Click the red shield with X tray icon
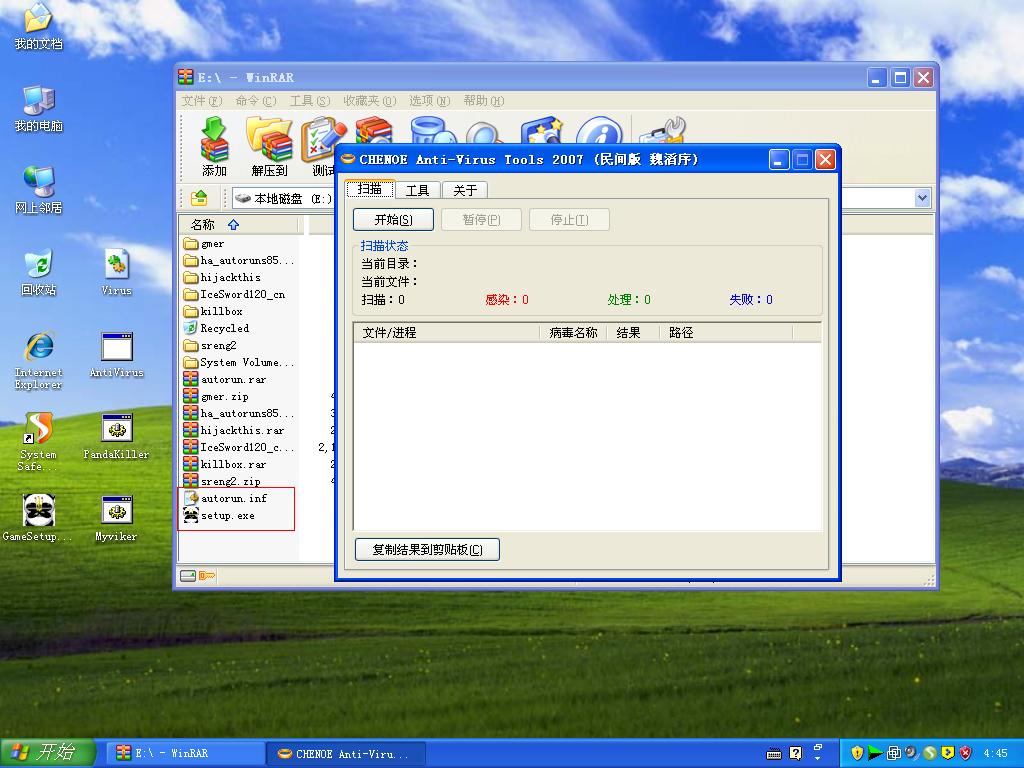 (966, 753)
